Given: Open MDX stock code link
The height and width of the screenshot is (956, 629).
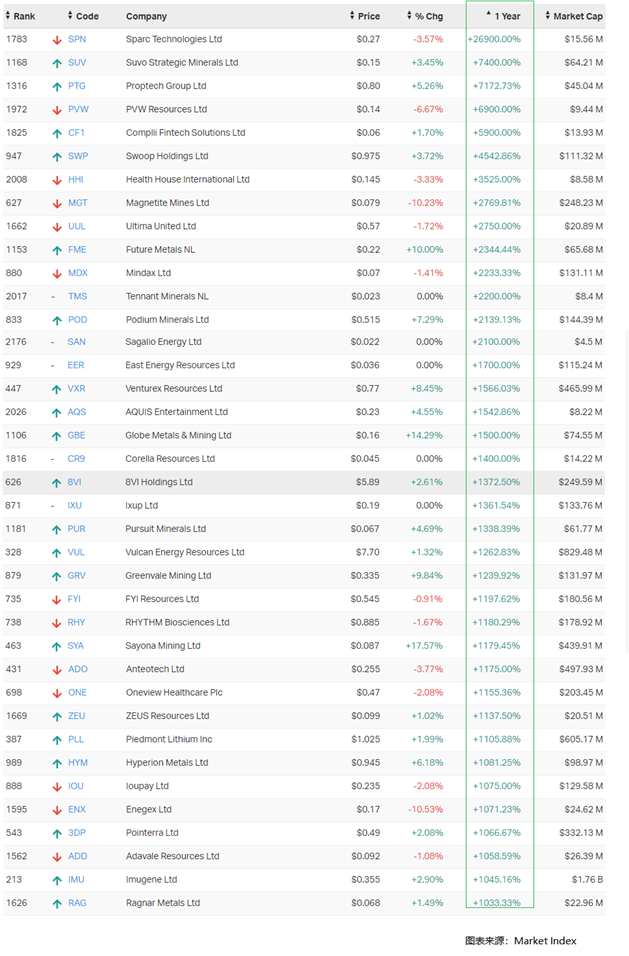Looking at the screenshot, I should [78, 273].
